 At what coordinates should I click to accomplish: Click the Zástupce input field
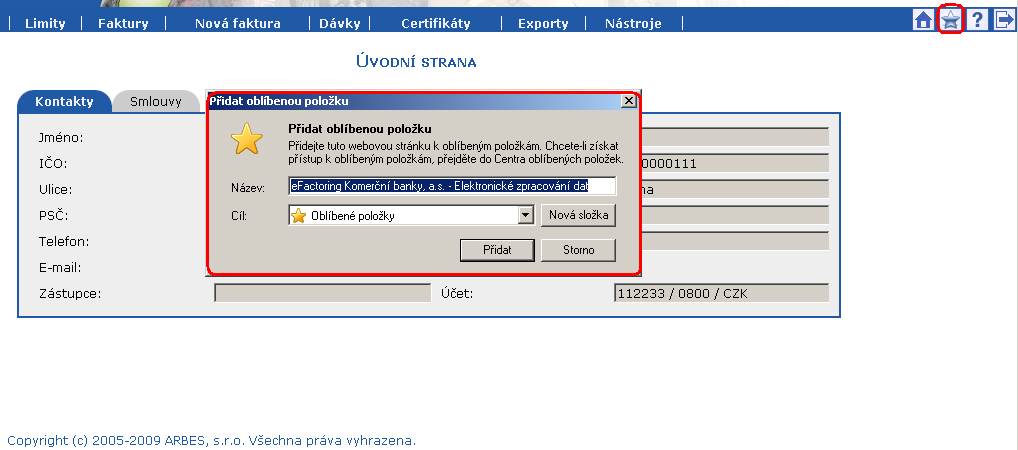(x=323, y=293)
